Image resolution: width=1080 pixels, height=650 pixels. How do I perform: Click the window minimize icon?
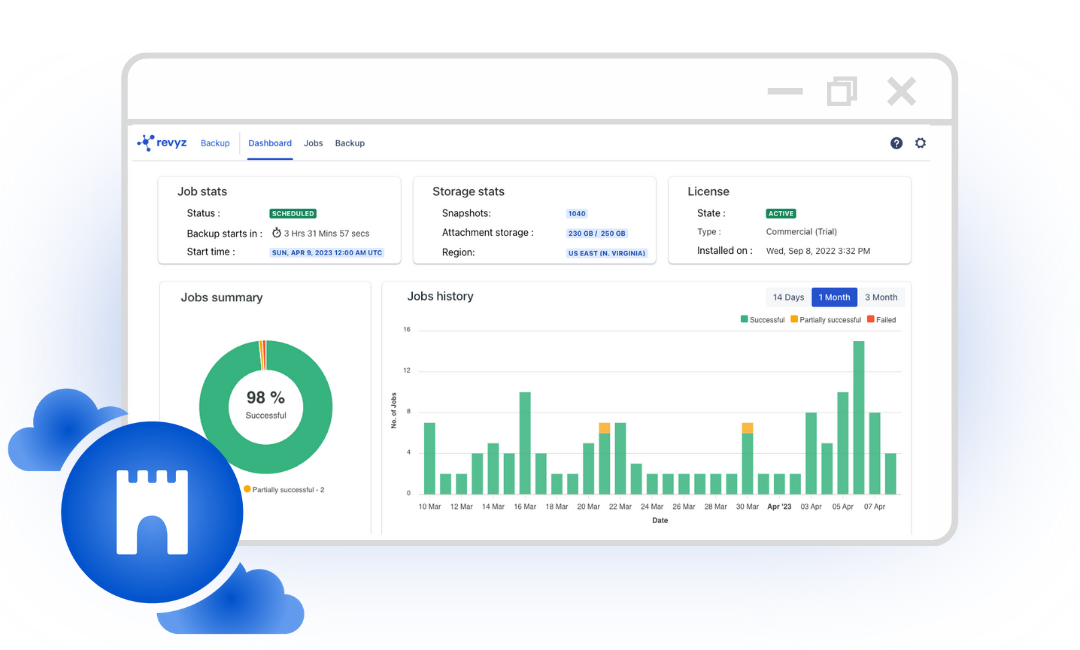(x=785, y=92)
